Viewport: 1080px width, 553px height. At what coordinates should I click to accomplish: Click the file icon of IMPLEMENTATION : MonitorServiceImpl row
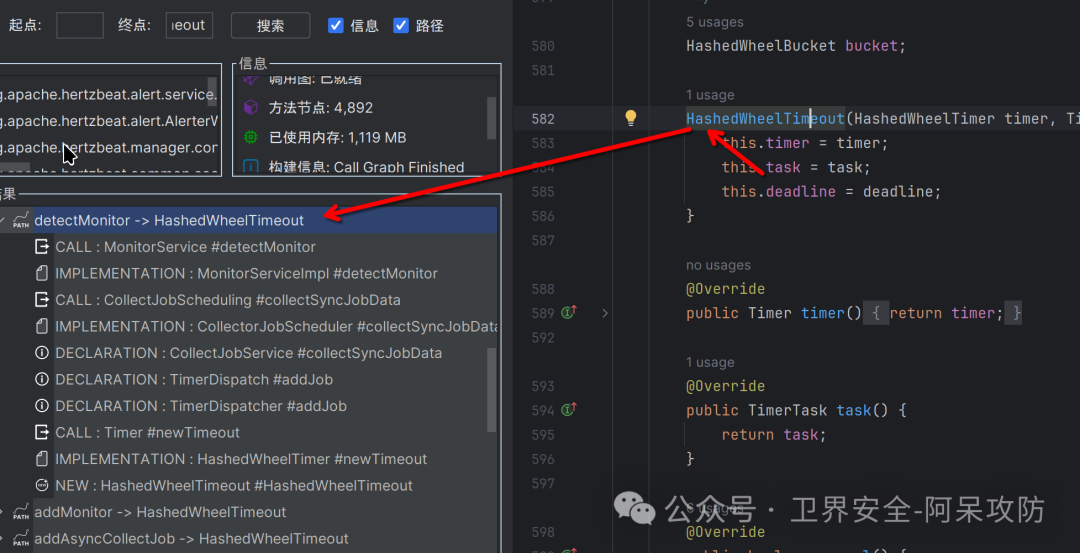click(x=43, y=273)
